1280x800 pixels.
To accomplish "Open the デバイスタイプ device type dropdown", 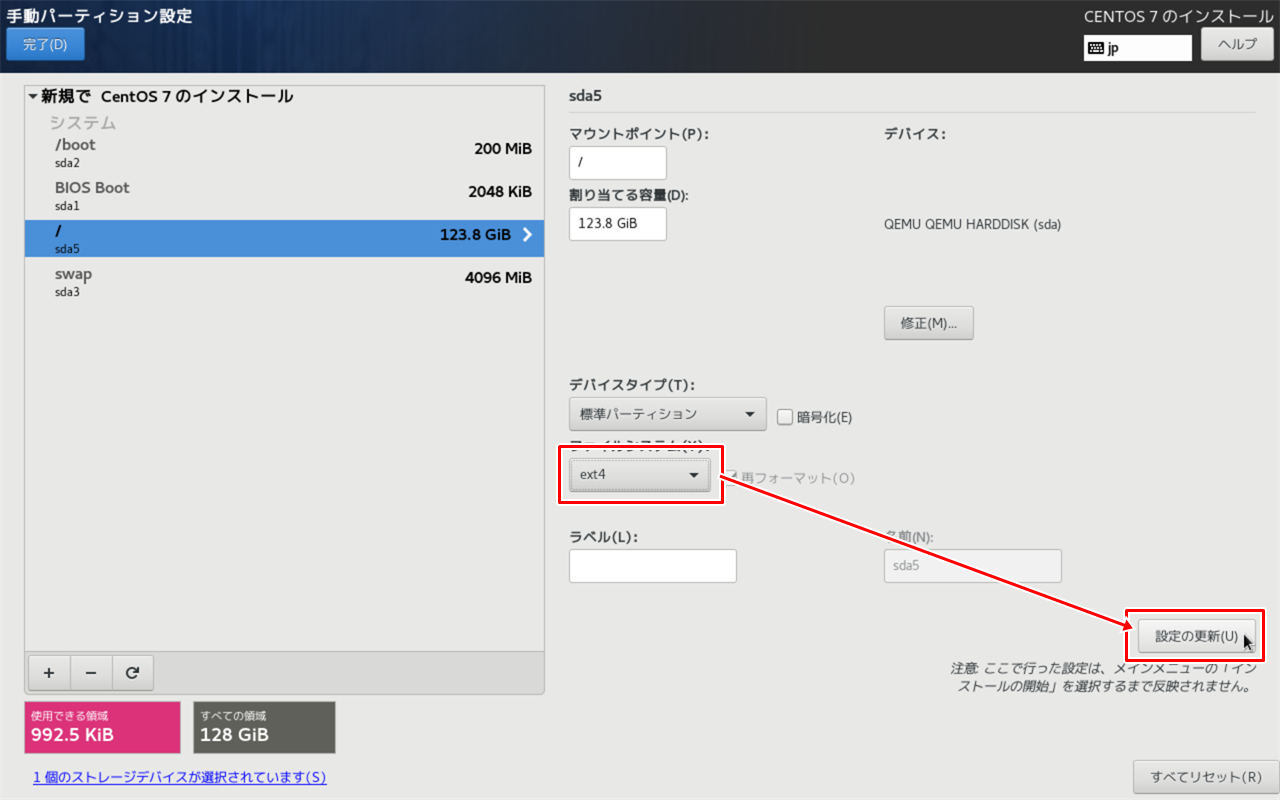I will pos(667,413).
